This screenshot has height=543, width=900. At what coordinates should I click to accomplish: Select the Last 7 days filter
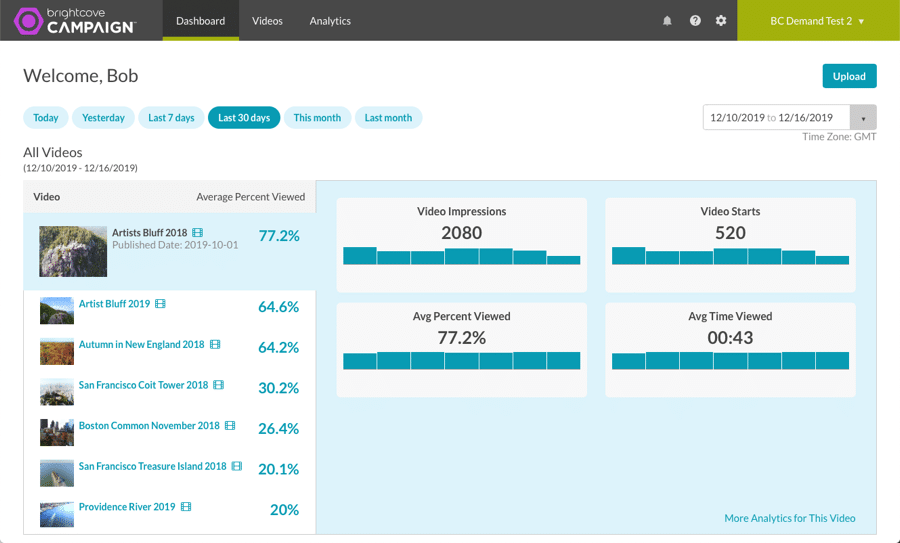pos(171,118)
